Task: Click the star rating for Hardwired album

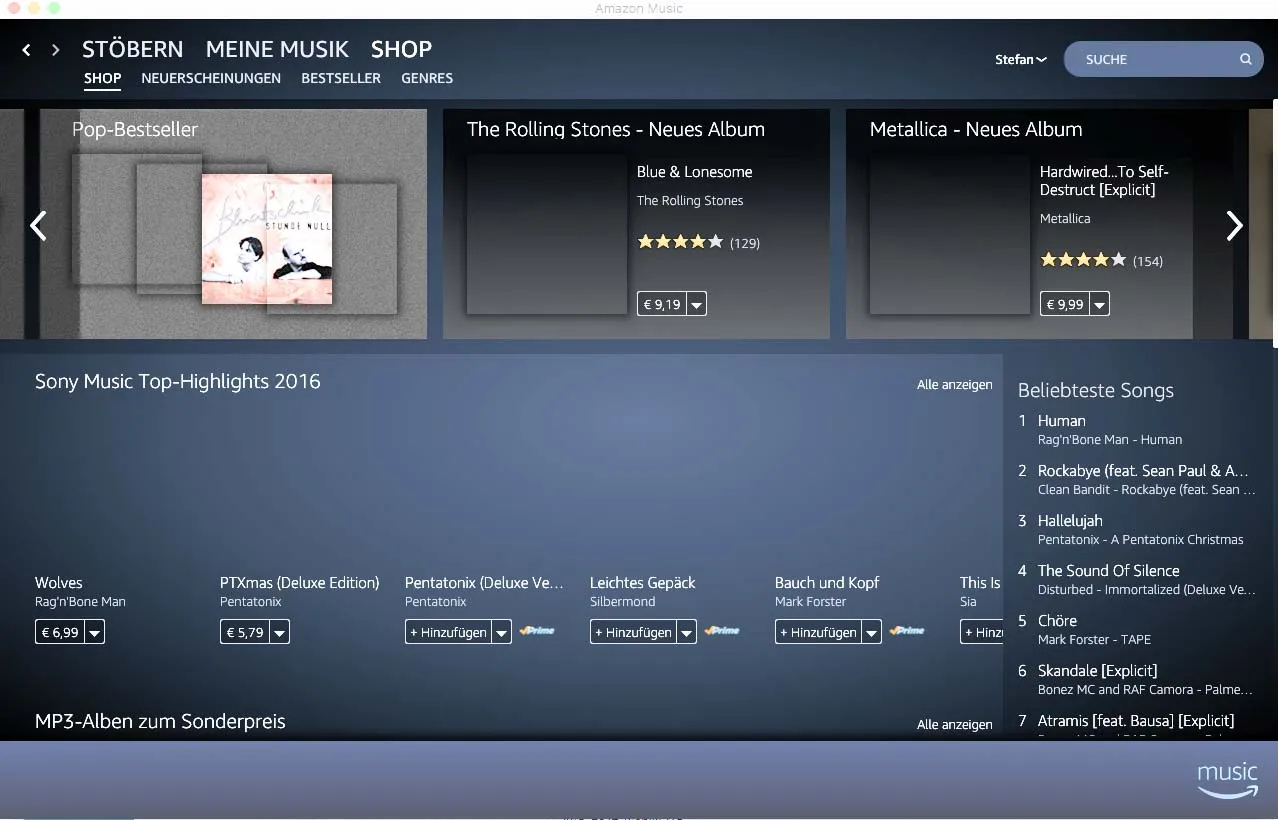Action: coord(1082,260)
